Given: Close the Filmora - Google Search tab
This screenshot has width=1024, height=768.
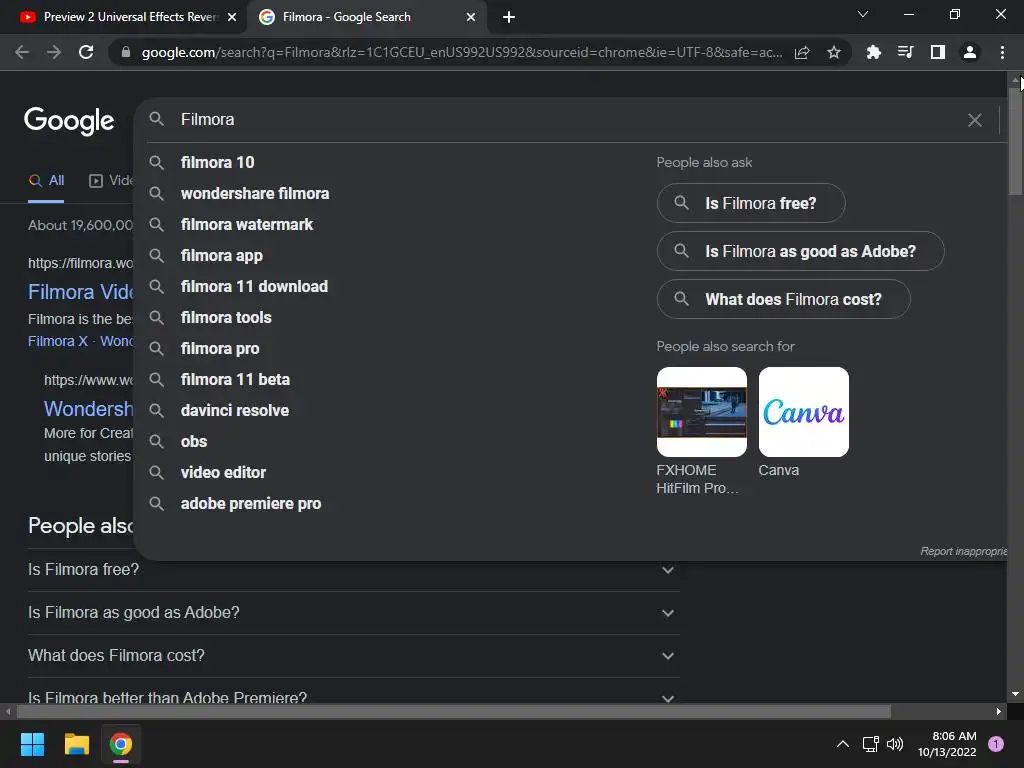Looking at the screenshot, I should (x=471, y=17).
